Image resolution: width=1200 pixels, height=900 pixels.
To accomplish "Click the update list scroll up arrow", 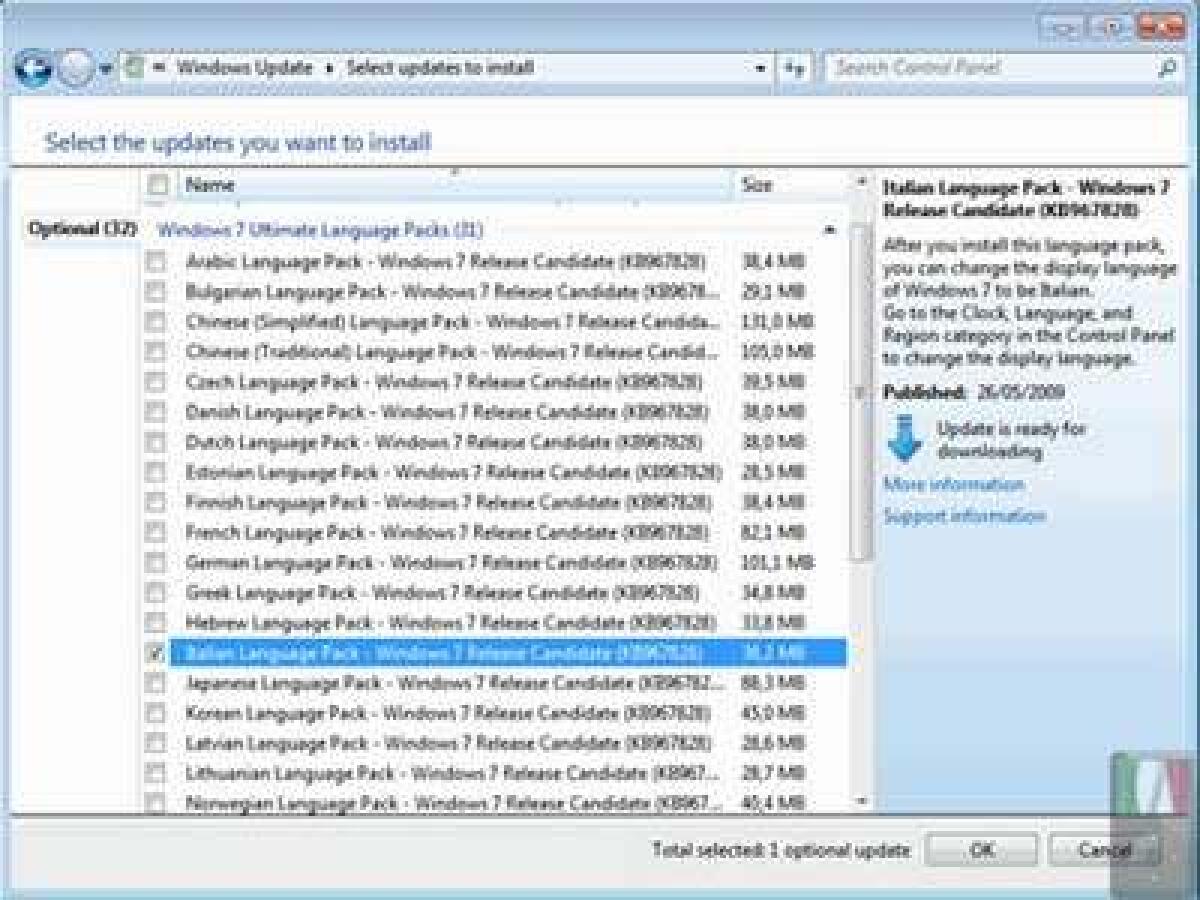I will pos(861,184).
